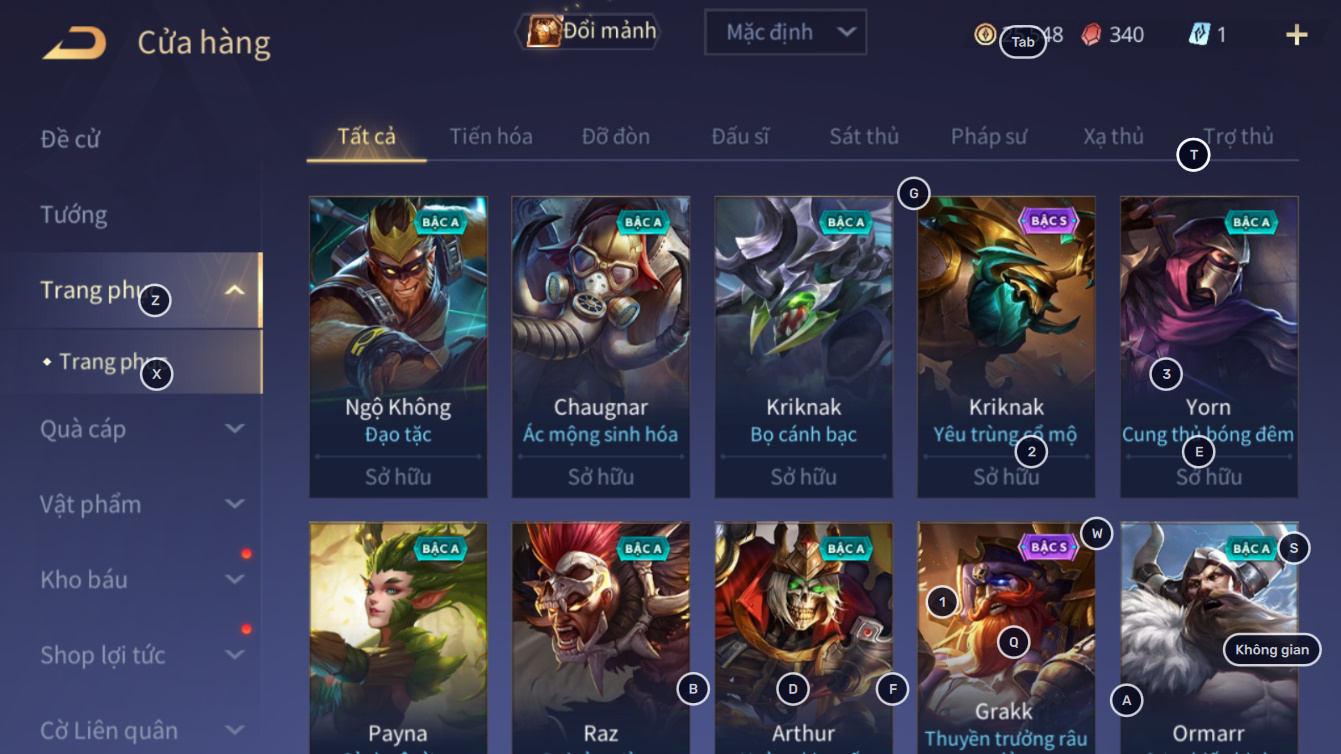Click the gold coin currency icon
The image size is (1341, 754).
pyautogui.click(x=985, y=34)
